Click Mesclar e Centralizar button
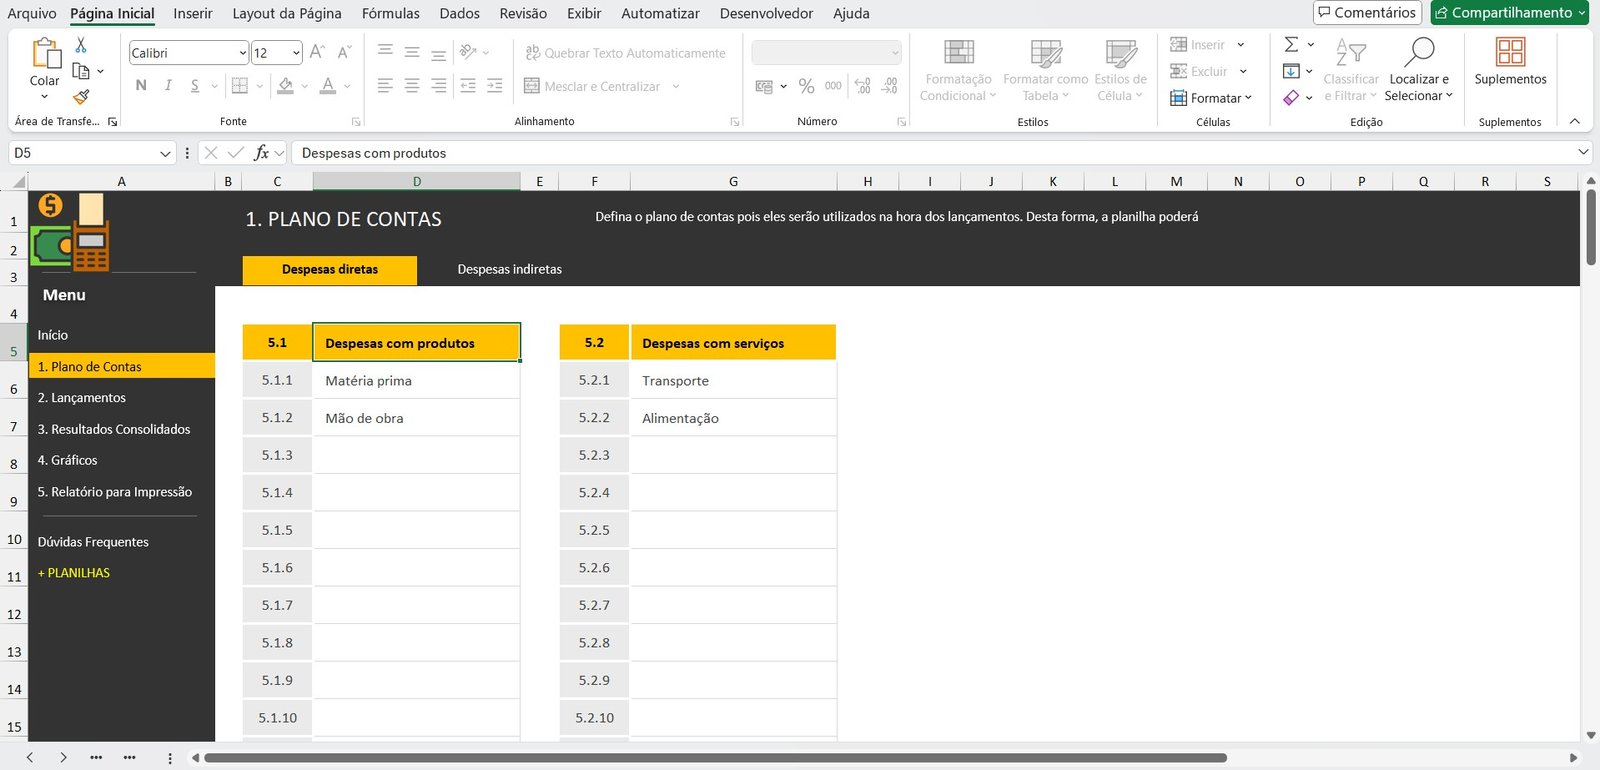The width and height of the screenshot is (1600, 770). click(592, 87)
